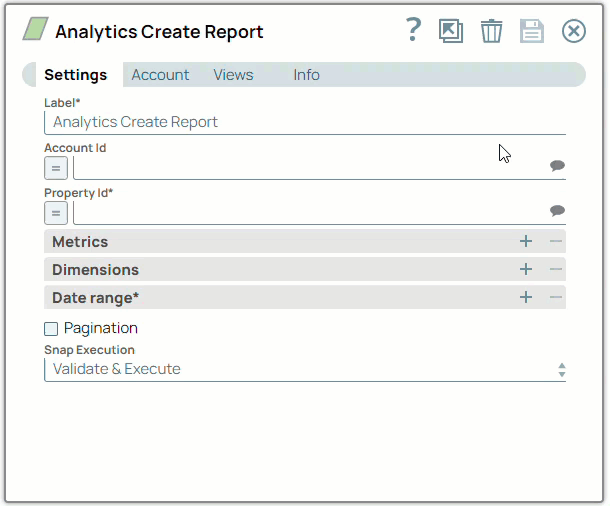Close the Analytics Create Report dialog
Image resolution: width=610 pixels, height=506 pixels.
click(573, 31)
